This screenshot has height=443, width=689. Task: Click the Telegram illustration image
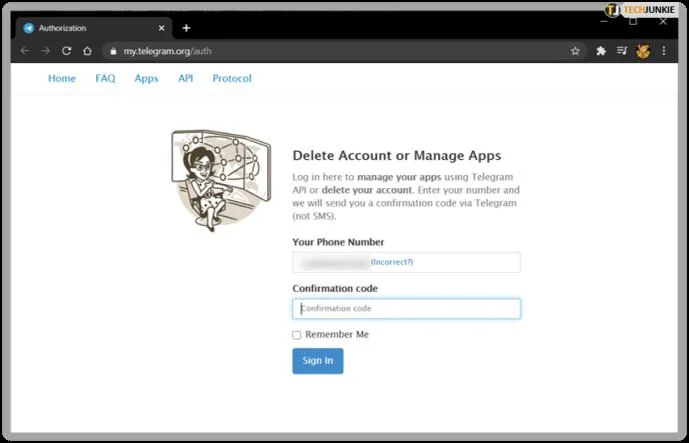[221, 180]
